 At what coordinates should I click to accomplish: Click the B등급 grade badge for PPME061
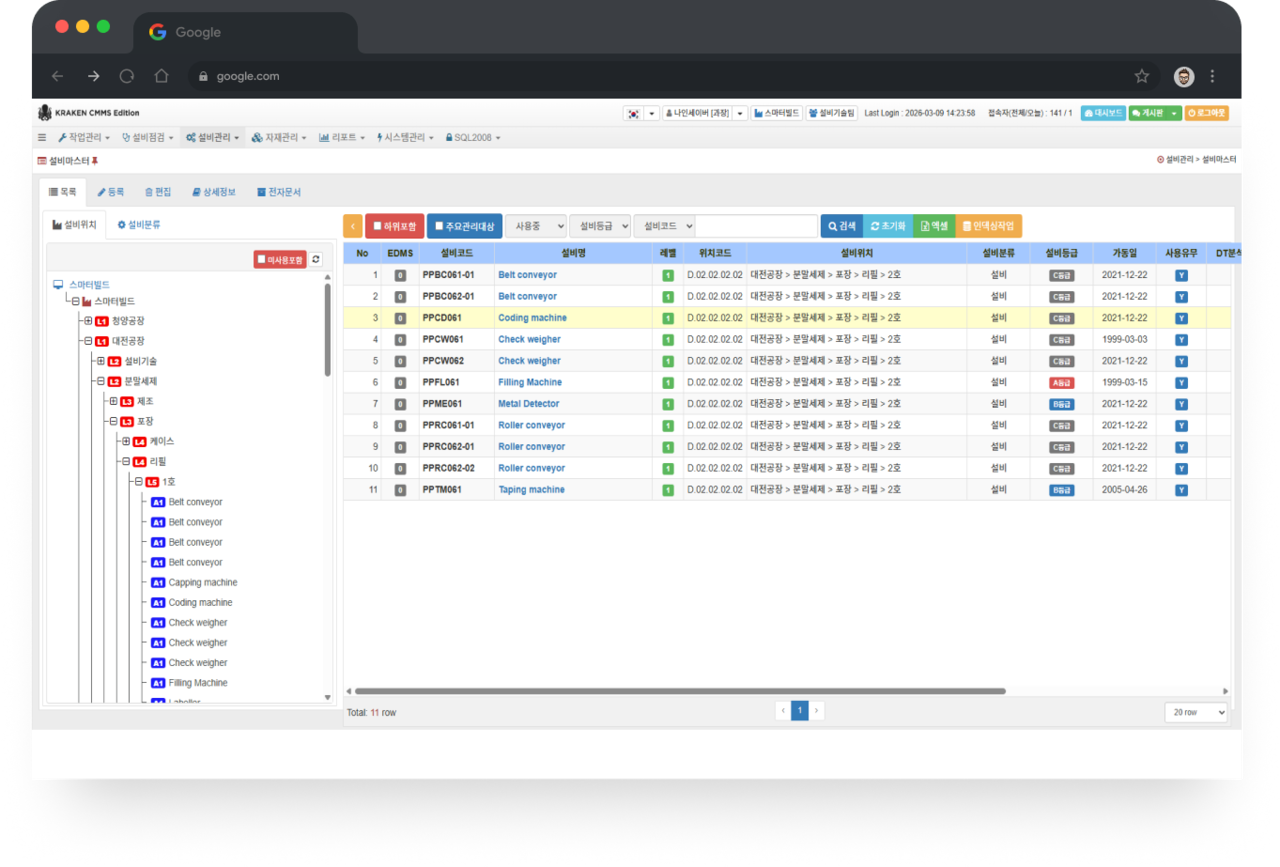pyautogui.click(x=1061, y=404)
